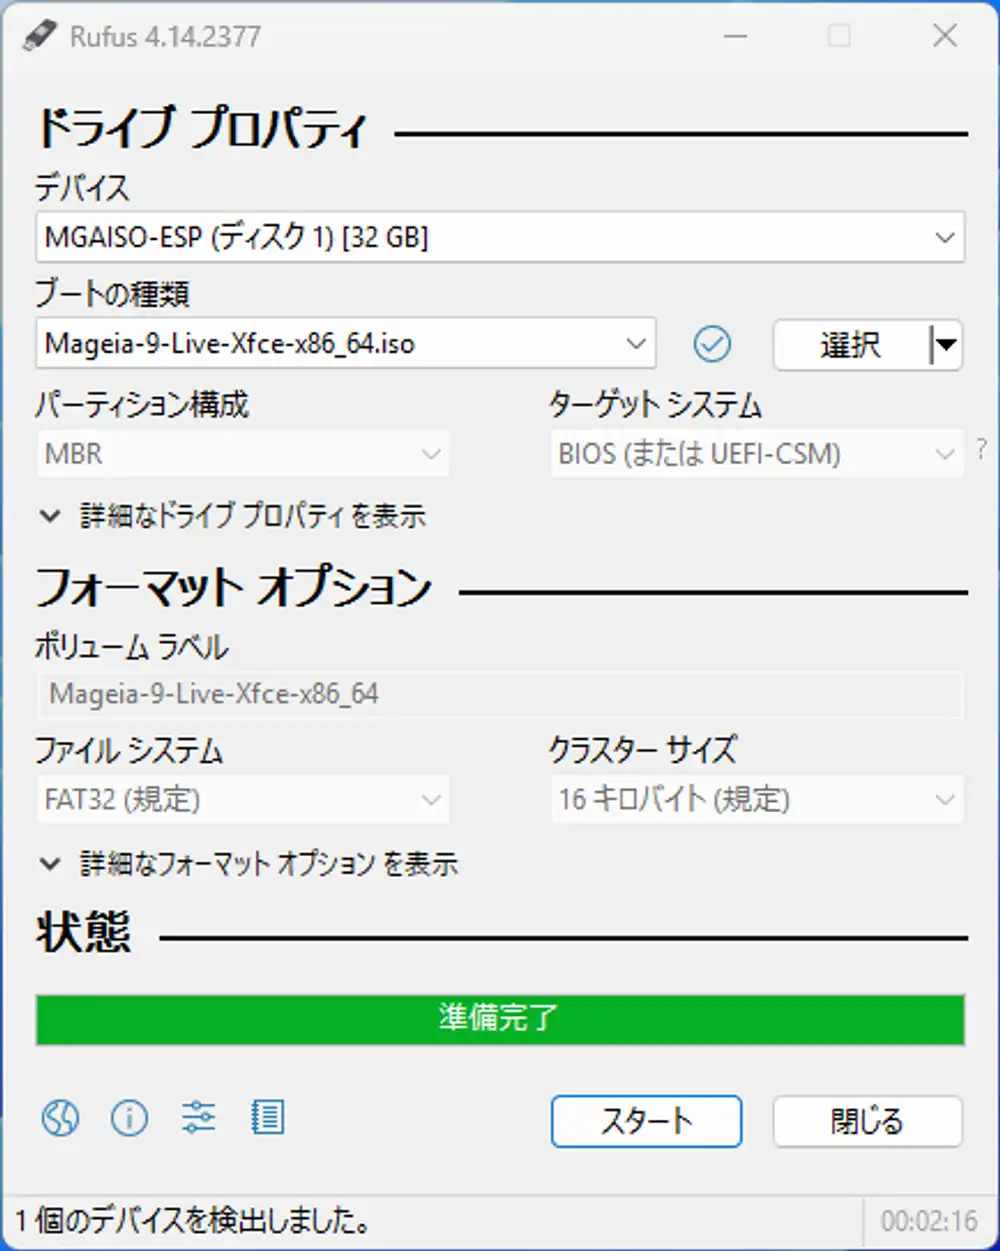
Task: Expand 詳細なドライブ プロパティを表示
Action: tap(233, 516)
